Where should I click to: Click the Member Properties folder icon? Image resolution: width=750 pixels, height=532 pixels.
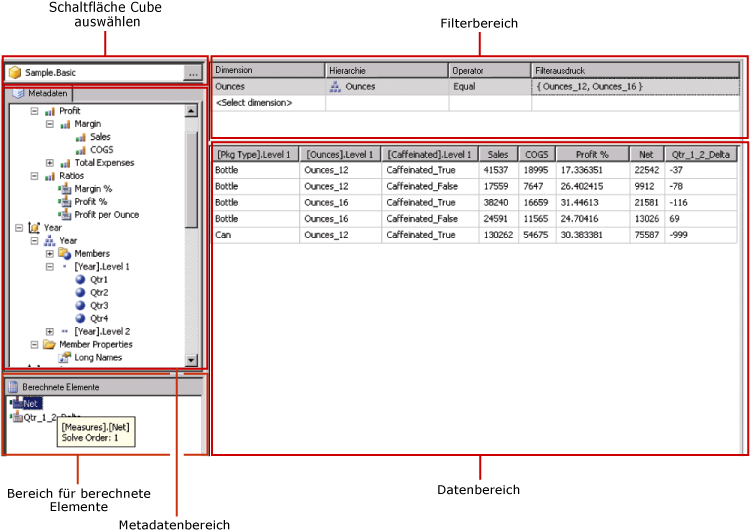point(49,344)
